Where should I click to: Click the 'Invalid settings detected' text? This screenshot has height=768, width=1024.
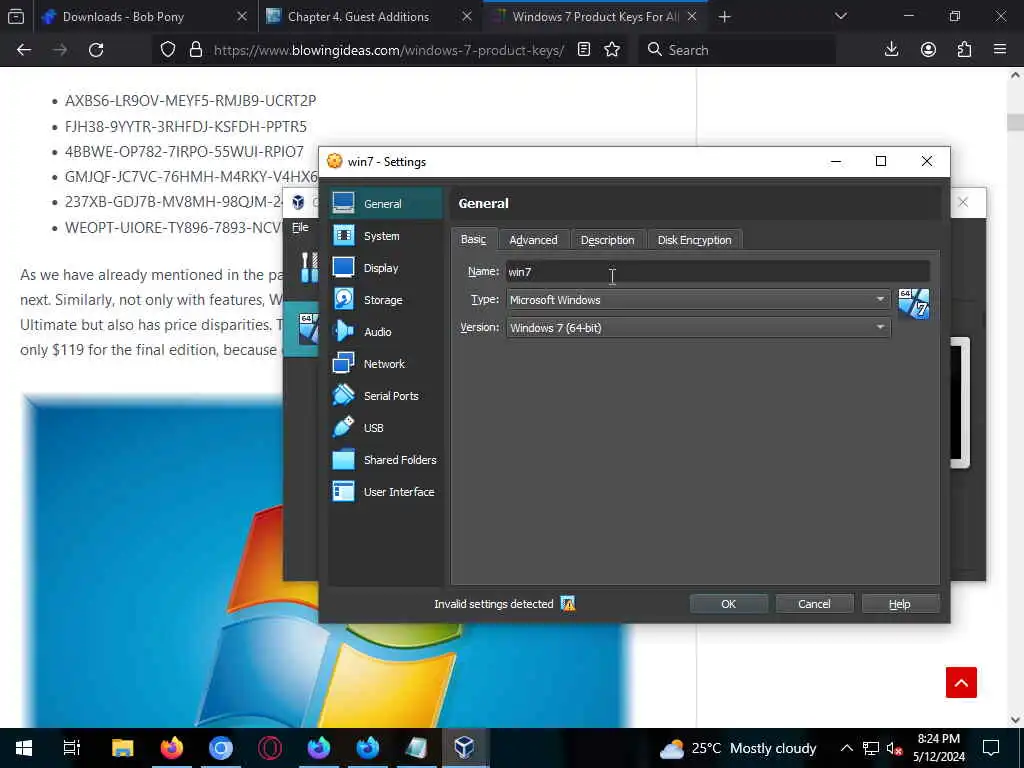[x=494, y=604]
